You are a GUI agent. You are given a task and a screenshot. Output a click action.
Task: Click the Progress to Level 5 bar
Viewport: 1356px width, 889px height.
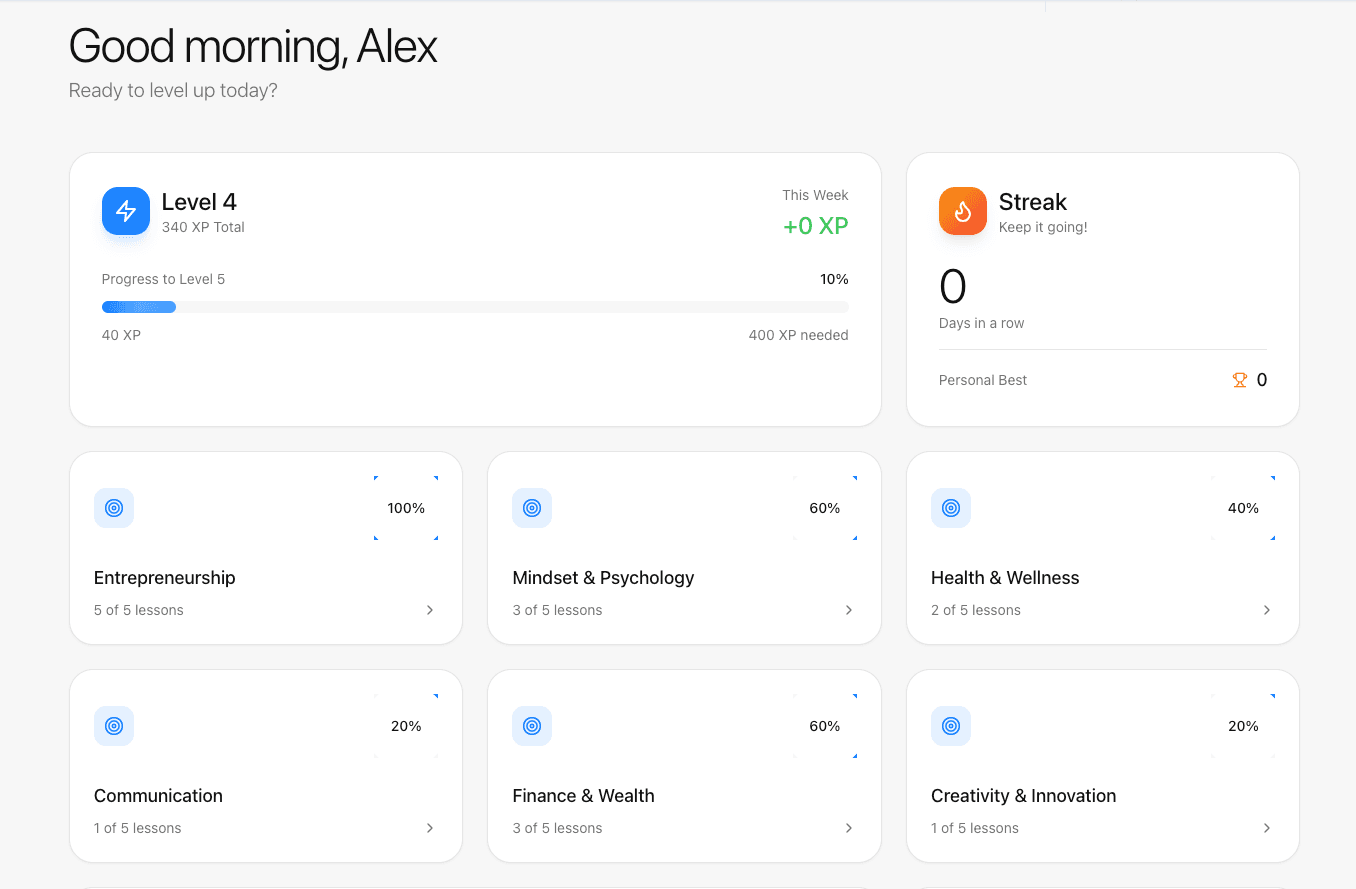pos(475,307)
